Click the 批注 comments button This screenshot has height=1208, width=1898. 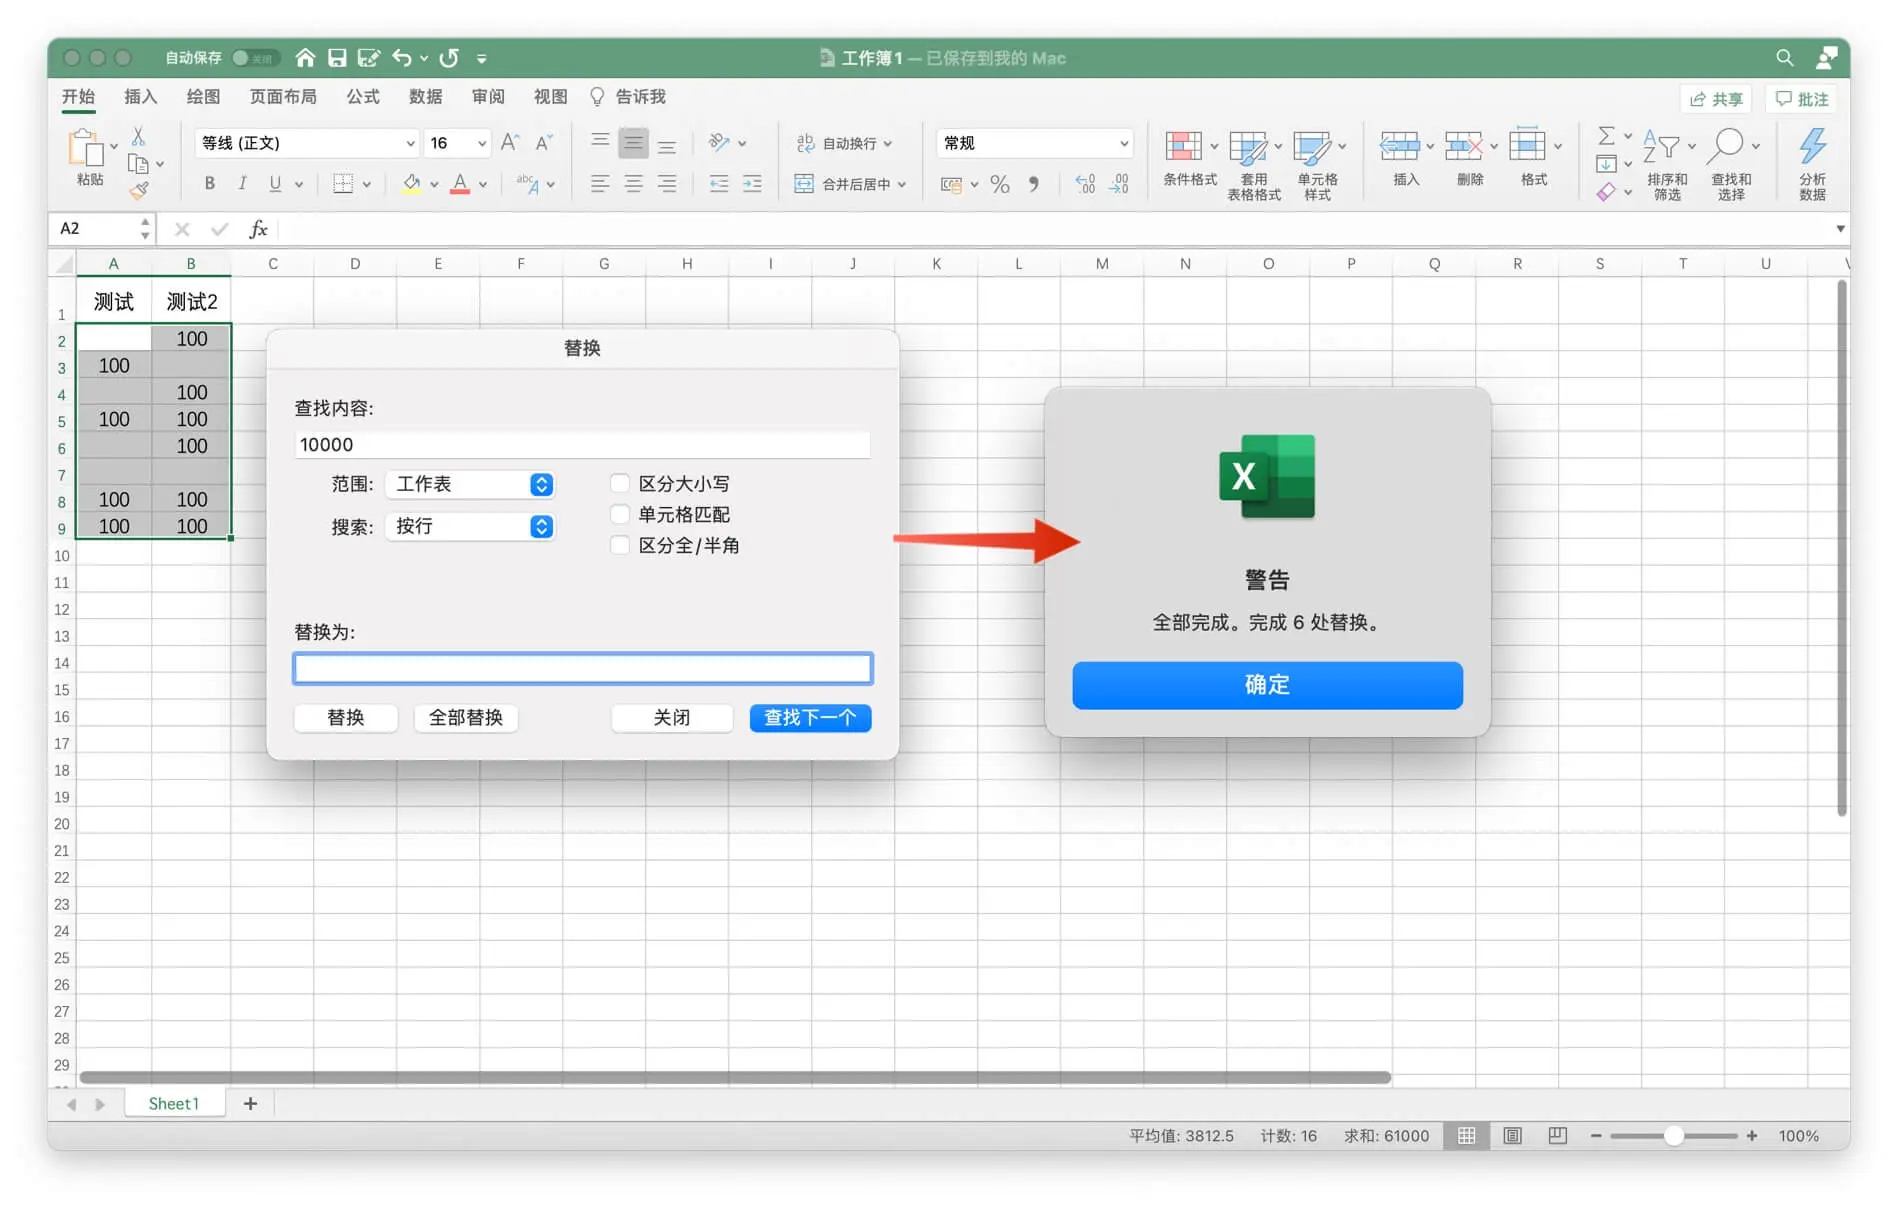1802,99
